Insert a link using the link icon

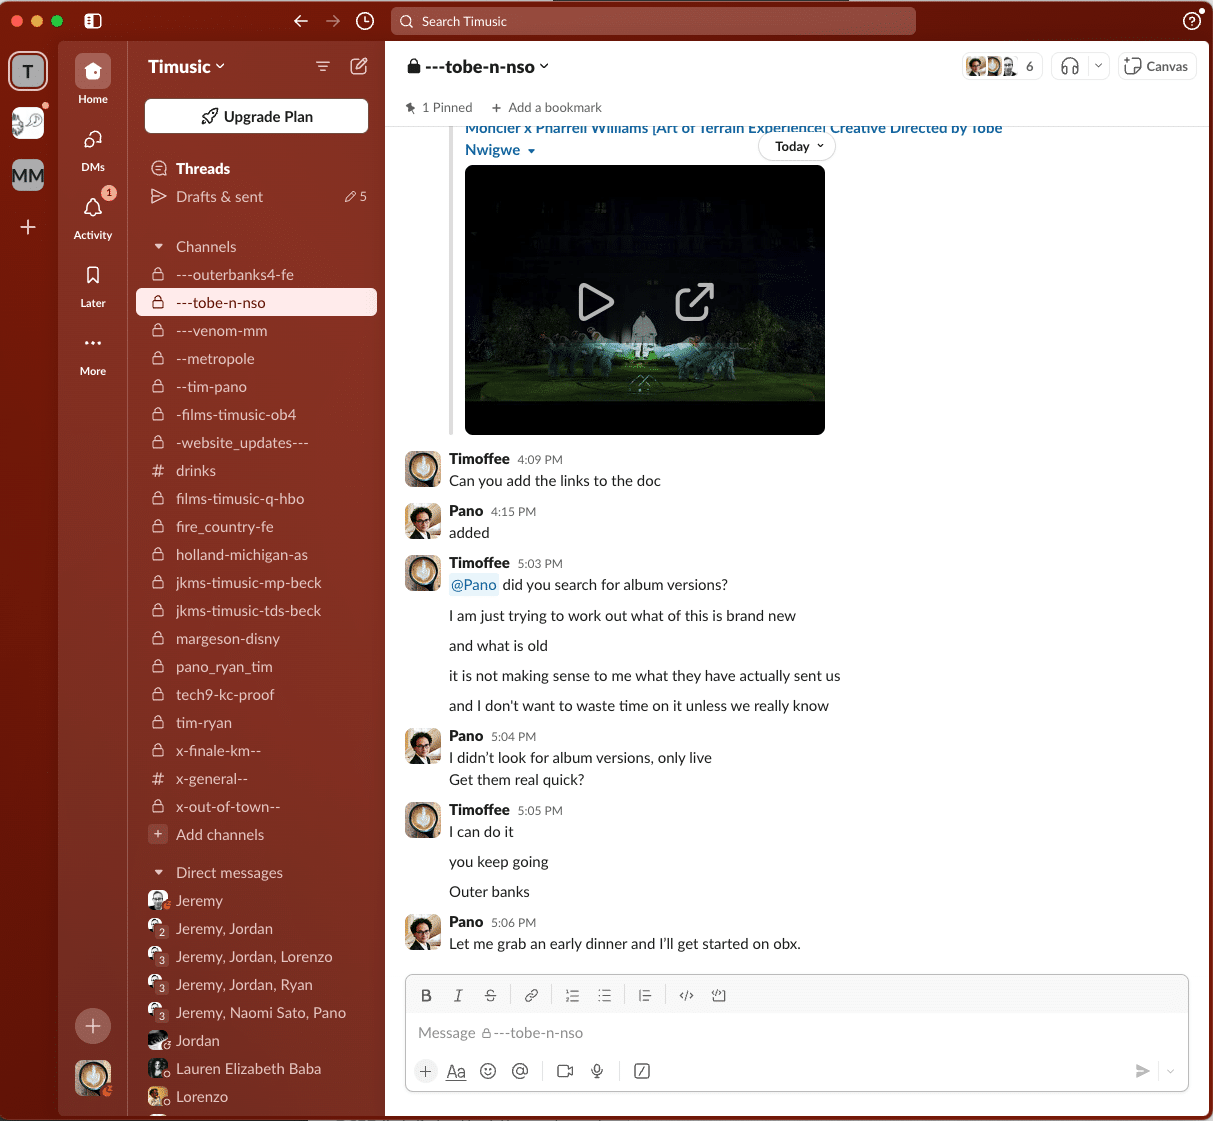tap(531, 995)
